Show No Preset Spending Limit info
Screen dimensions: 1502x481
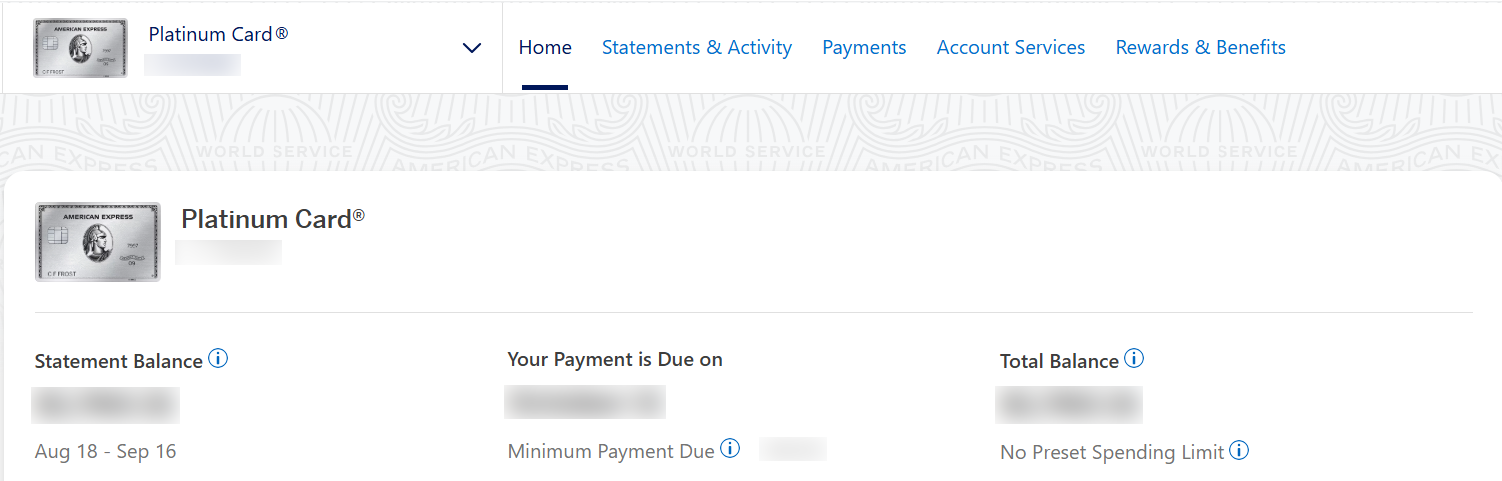click(x=1239, y=450)
